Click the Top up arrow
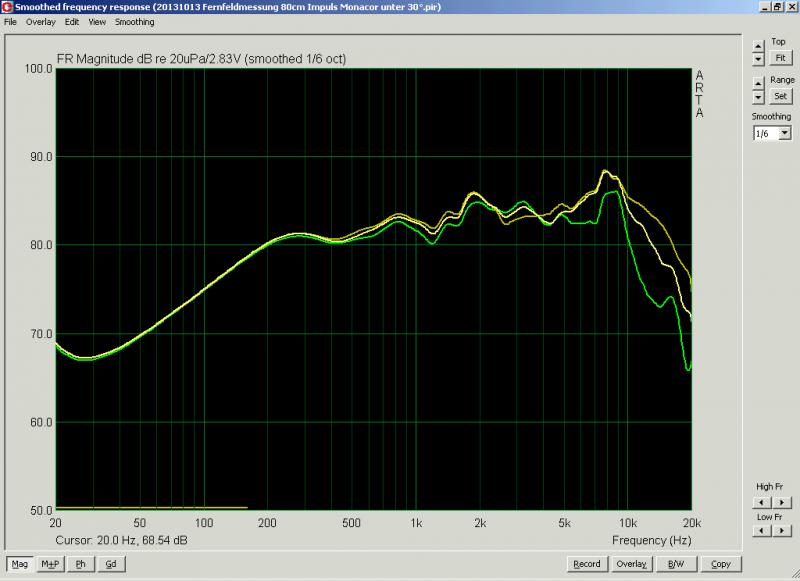Screen dimensions: 800x581 pos(758,46)
